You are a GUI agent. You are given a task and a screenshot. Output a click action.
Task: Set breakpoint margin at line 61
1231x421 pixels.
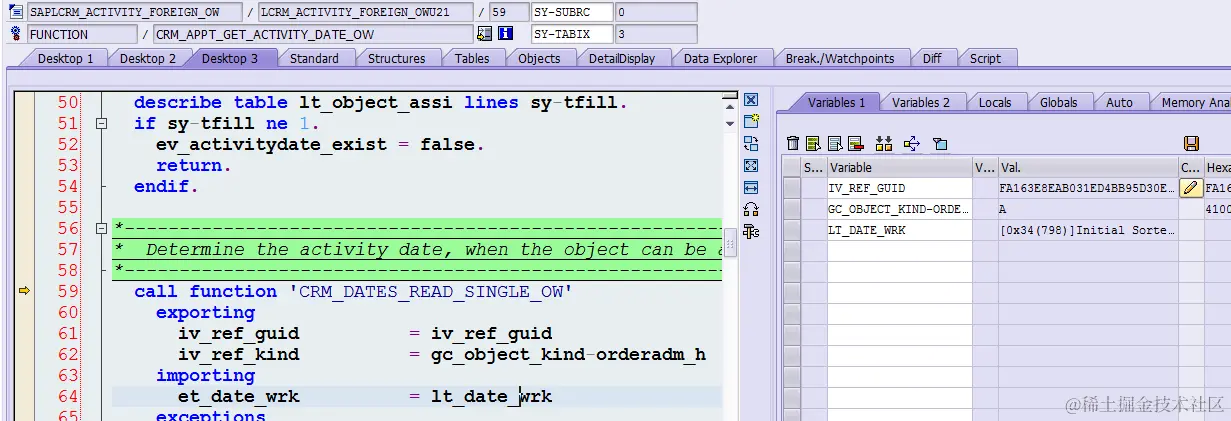[x=25, y=333]
